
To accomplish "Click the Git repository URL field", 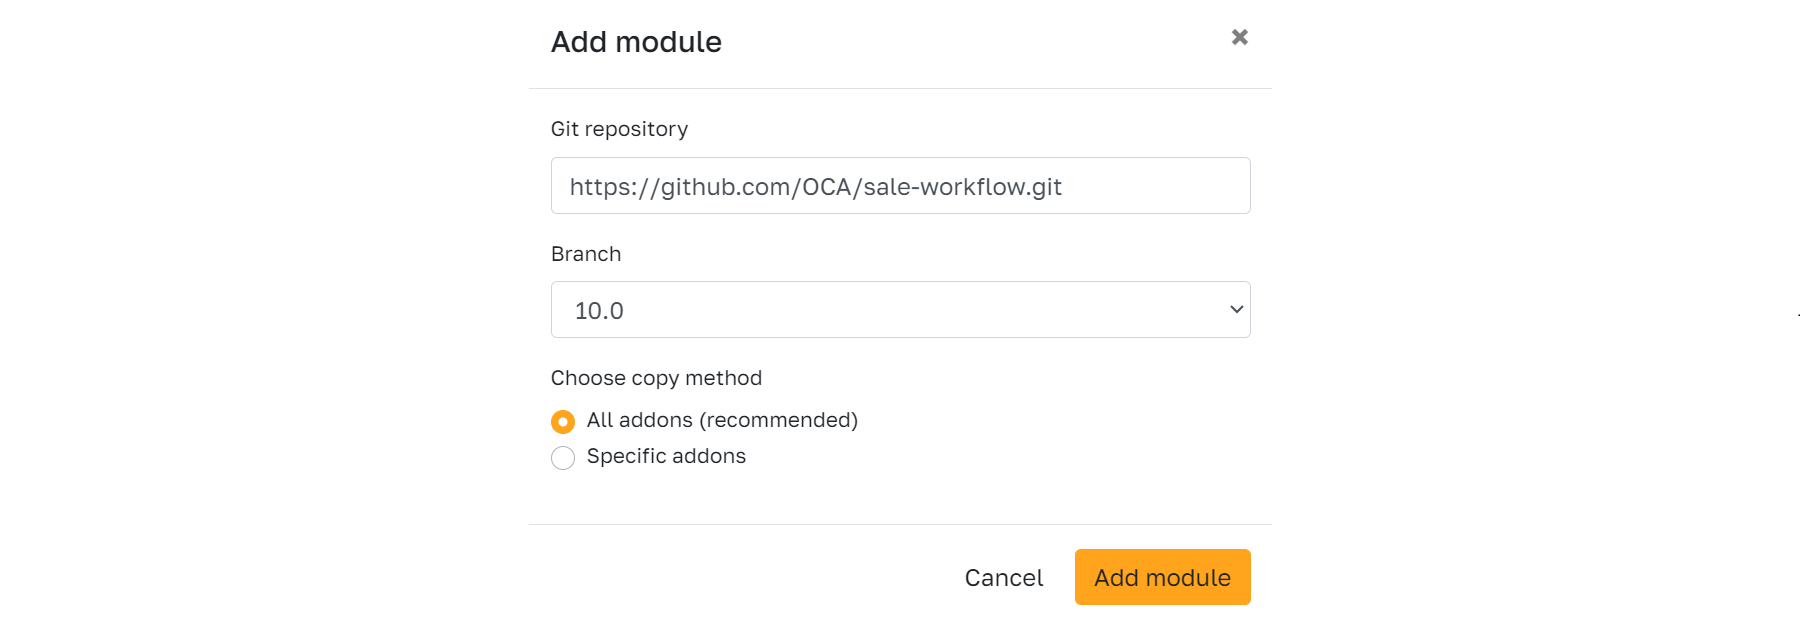I will [x=900, y=186].
